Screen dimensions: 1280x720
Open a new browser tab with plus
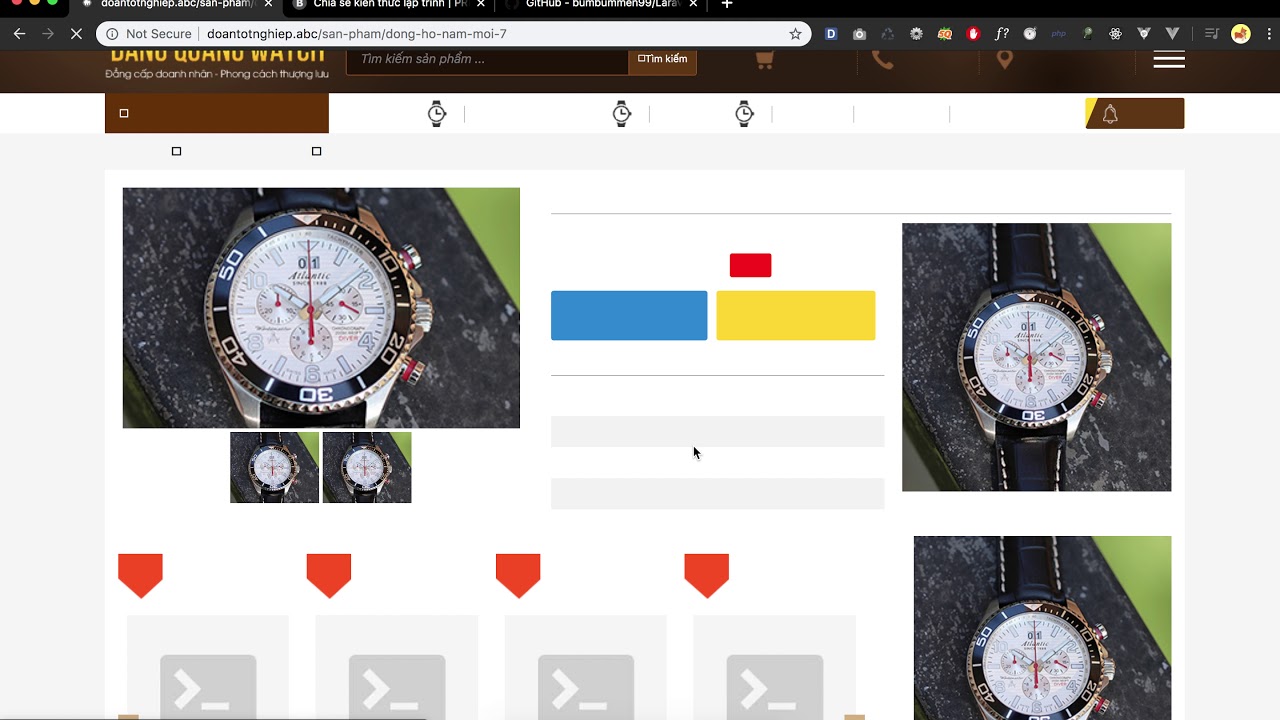(727, 4)
